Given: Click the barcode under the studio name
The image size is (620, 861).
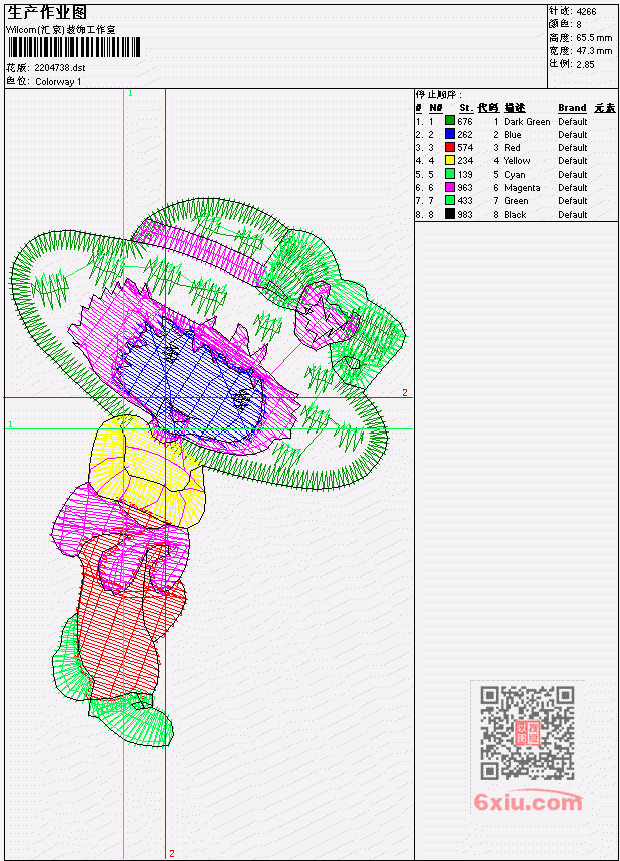Looking at the screenshot, I should pos(74,48).
